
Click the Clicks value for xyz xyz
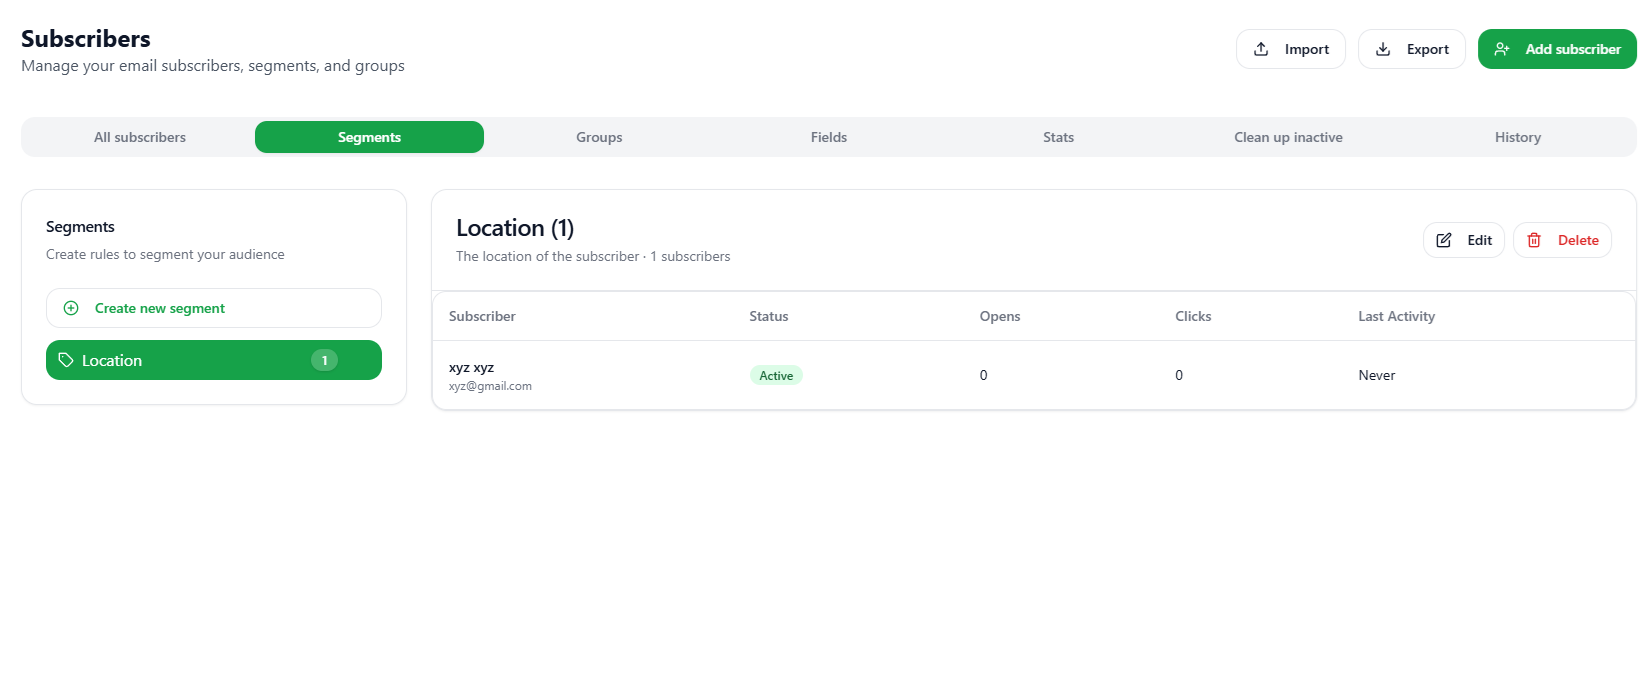(x=1179, y=375)
